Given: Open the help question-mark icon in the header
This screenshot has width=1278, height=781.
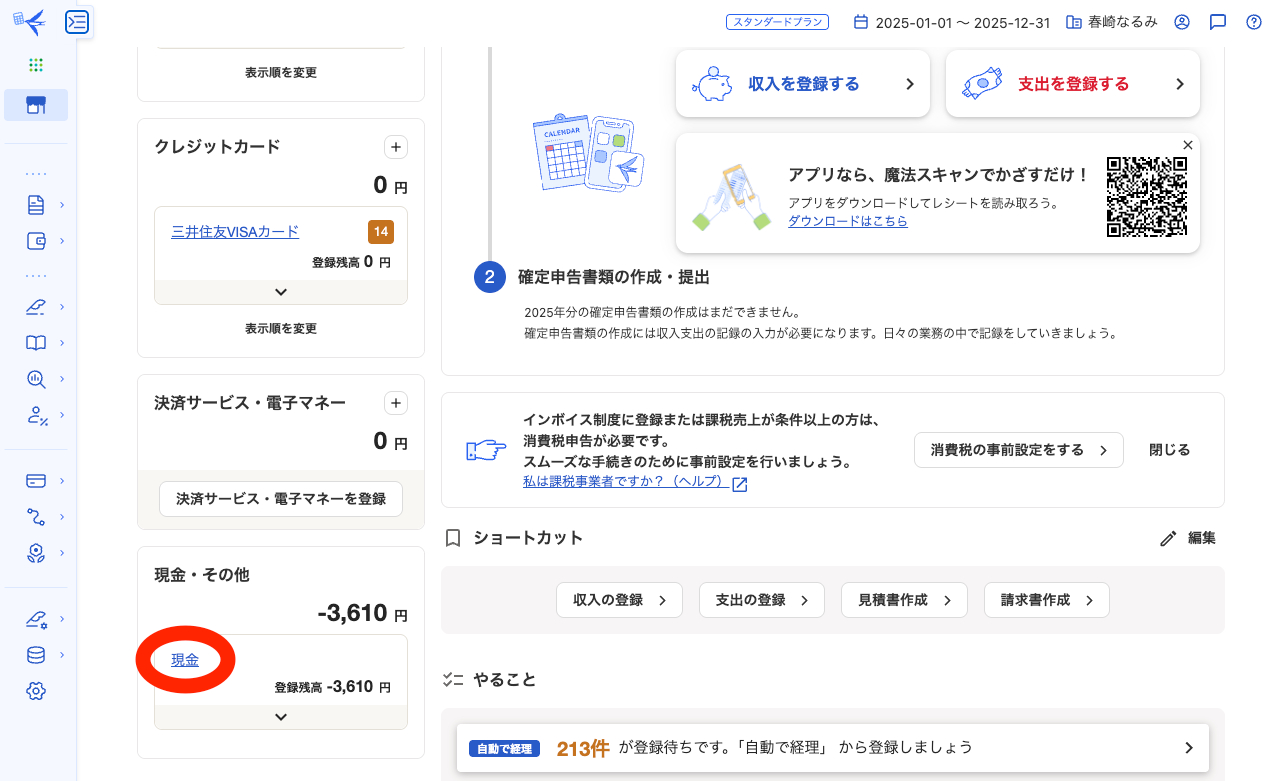Looking at the screenshot, I should [1253, 21].
